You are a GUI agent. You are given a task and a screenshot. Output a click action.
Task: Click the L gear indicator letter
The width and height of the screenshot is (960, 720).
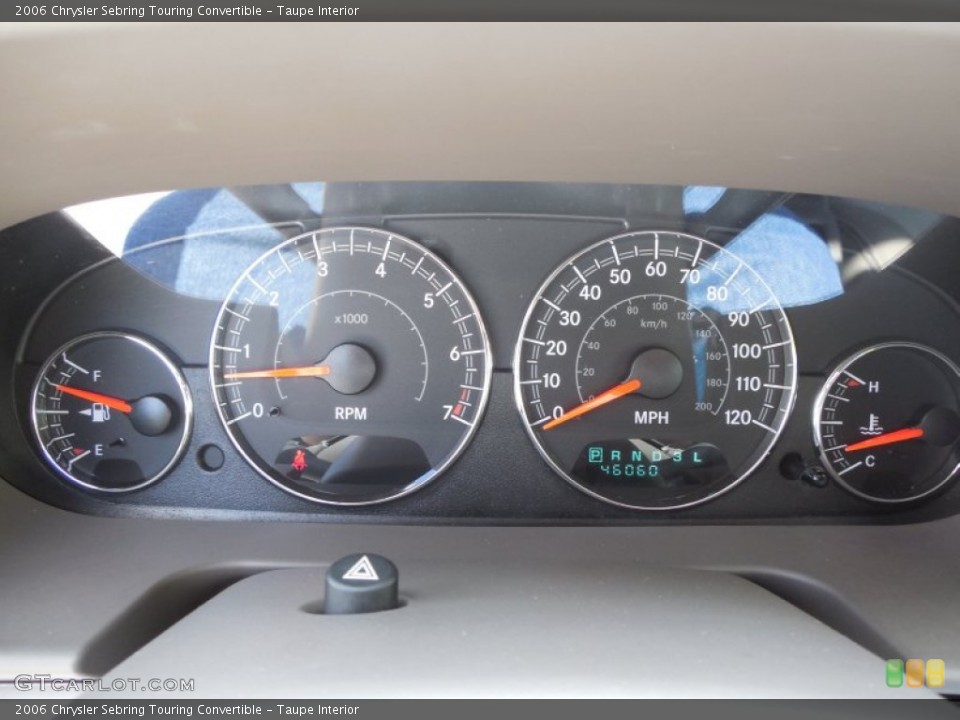point(697,456)
